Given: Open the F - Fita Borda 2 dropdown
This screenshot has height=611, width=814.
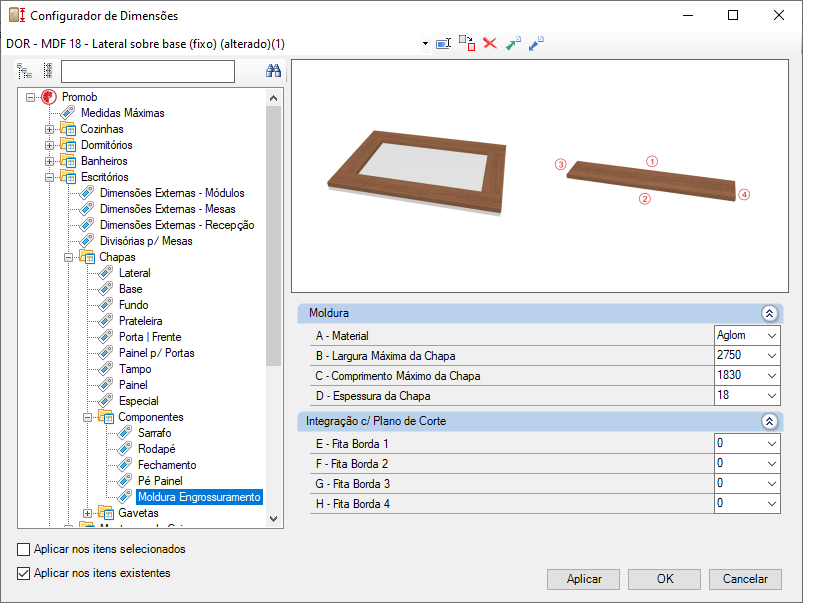Looking at the screenshot, I should click(771, 464).
